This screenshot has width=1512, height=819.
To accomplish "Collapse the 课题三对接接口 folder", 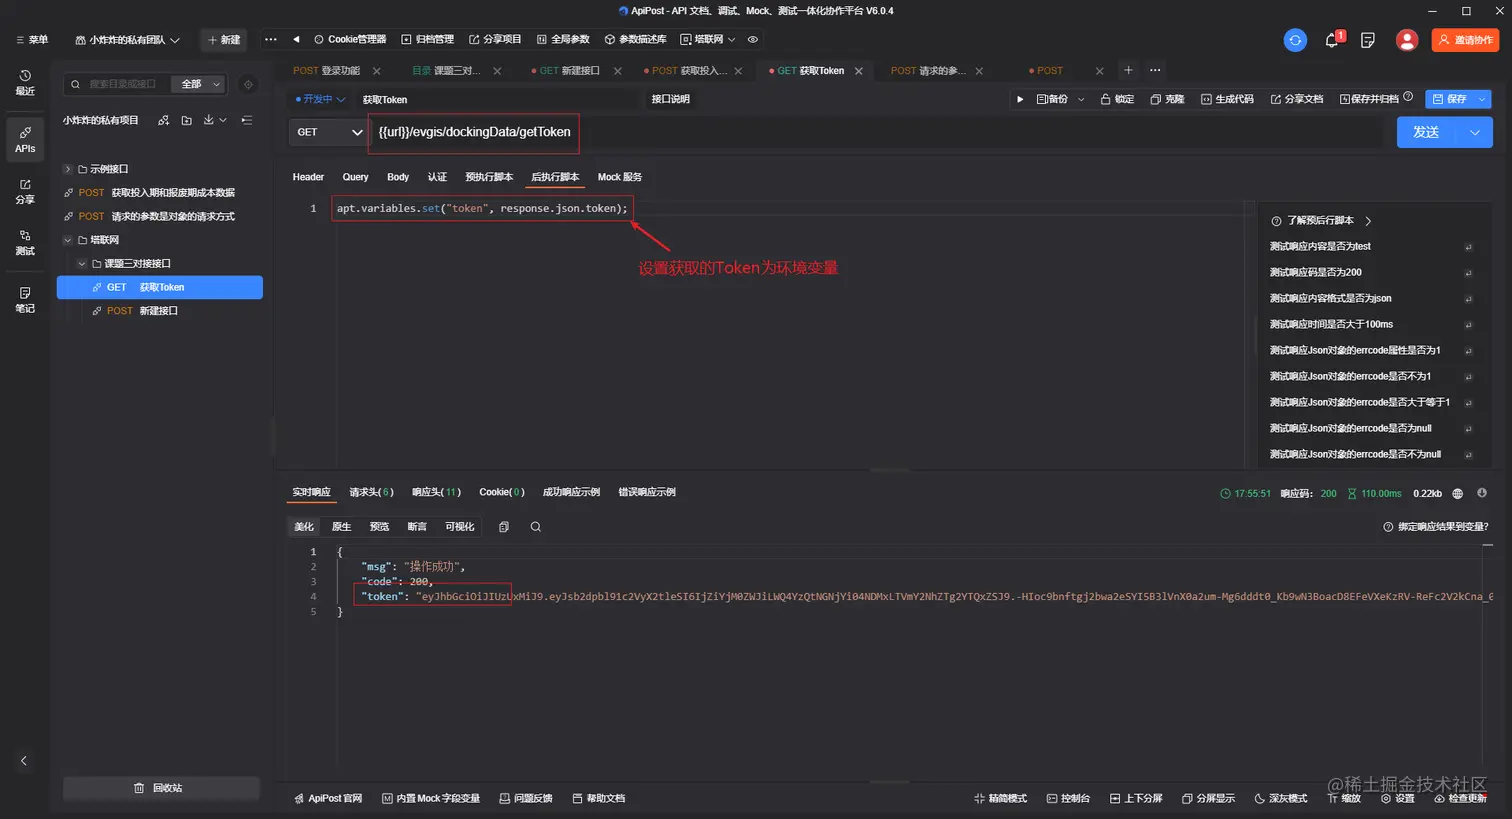I will pyautogui.click(x=81, y=264).
